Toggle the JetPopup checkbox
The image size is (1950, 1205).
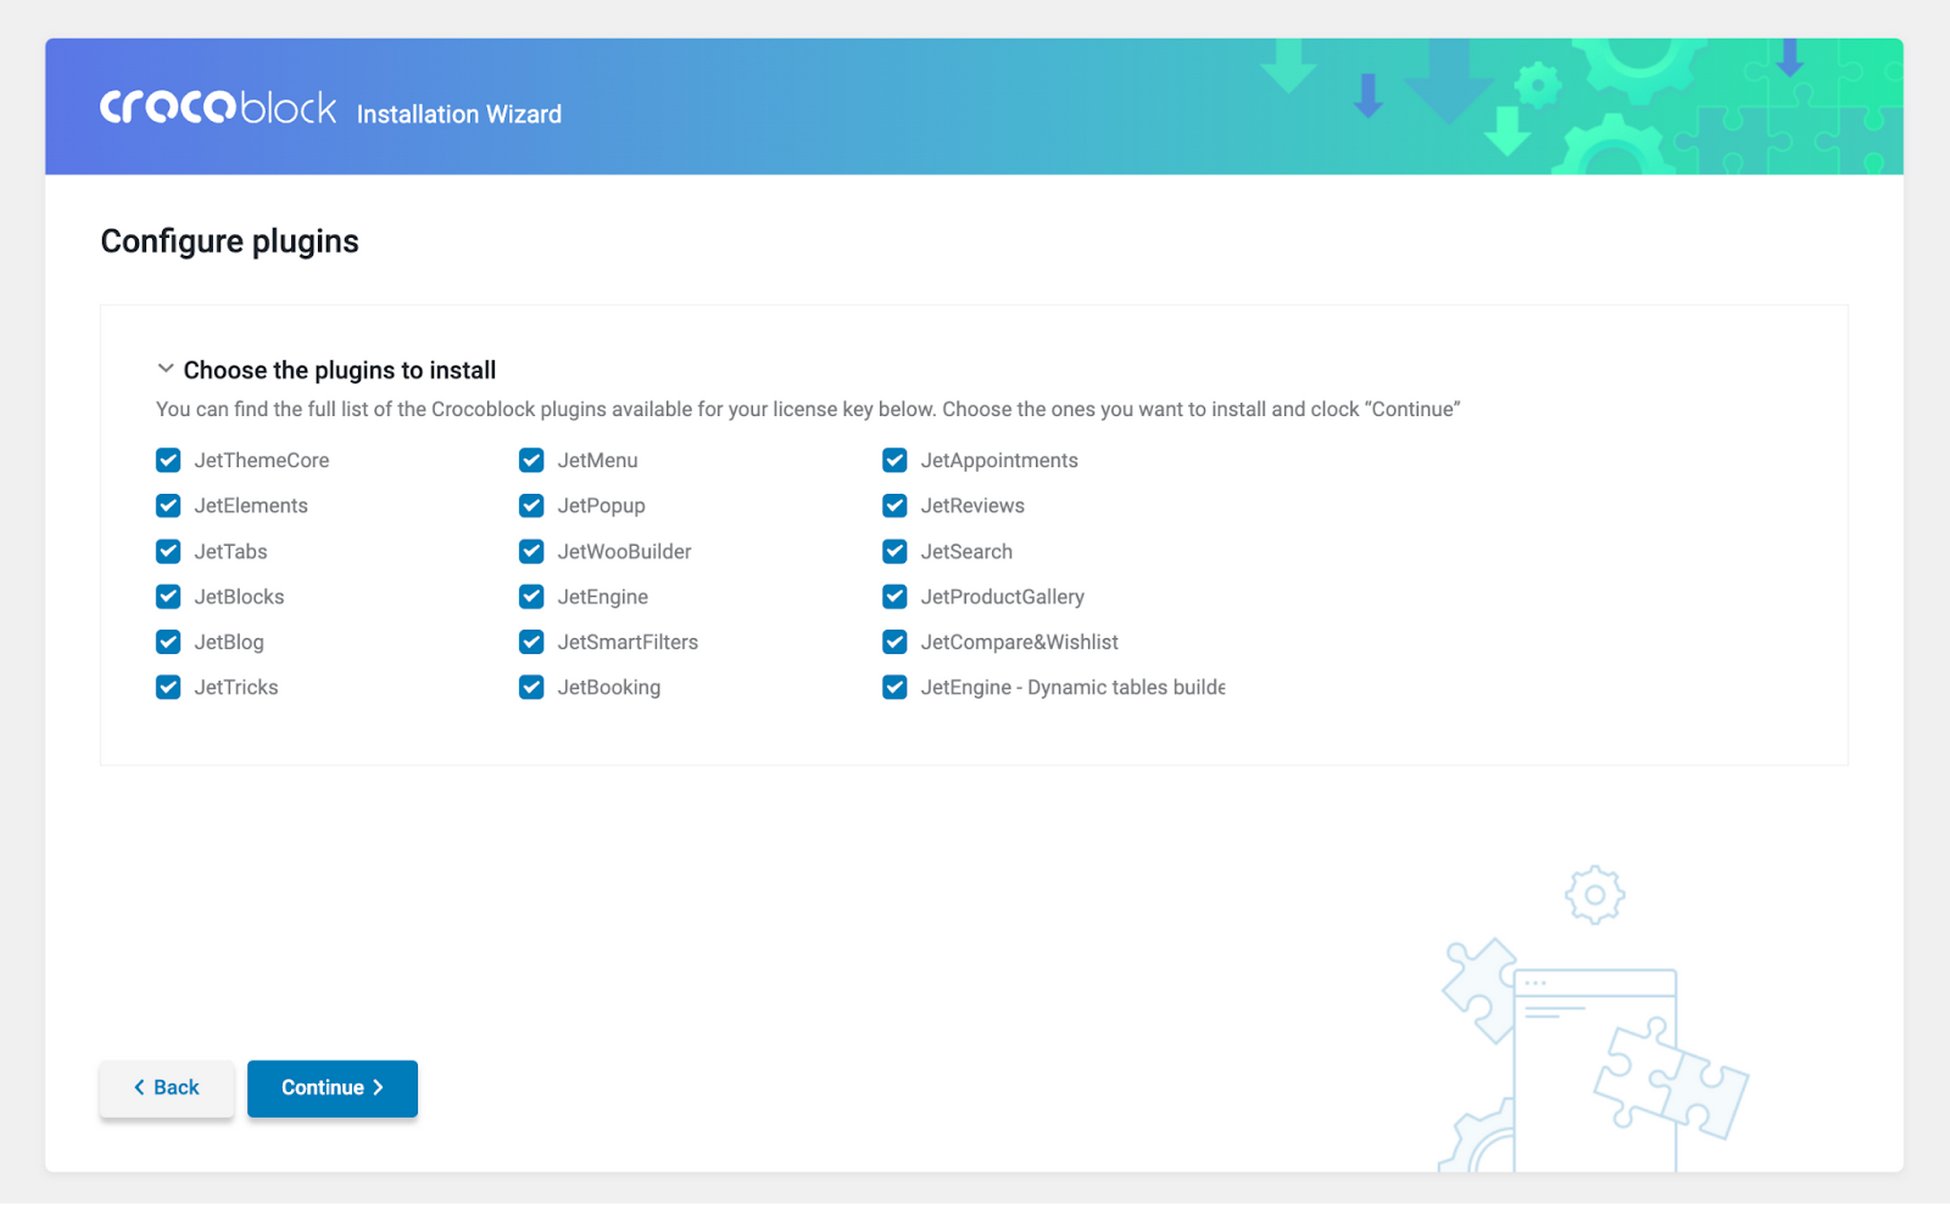(x=531, y=505)
